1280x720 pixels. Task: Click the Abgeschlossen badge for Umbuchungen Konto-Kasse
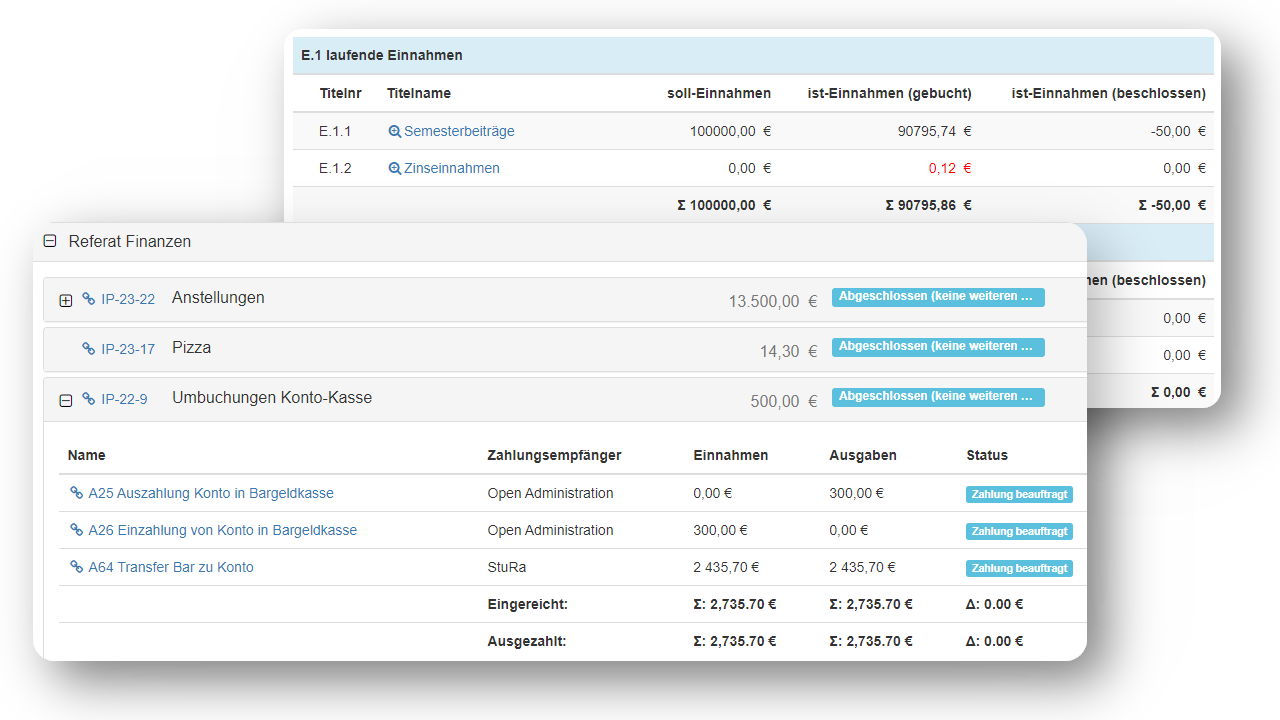pyautogui.click(x=938, y=397)
